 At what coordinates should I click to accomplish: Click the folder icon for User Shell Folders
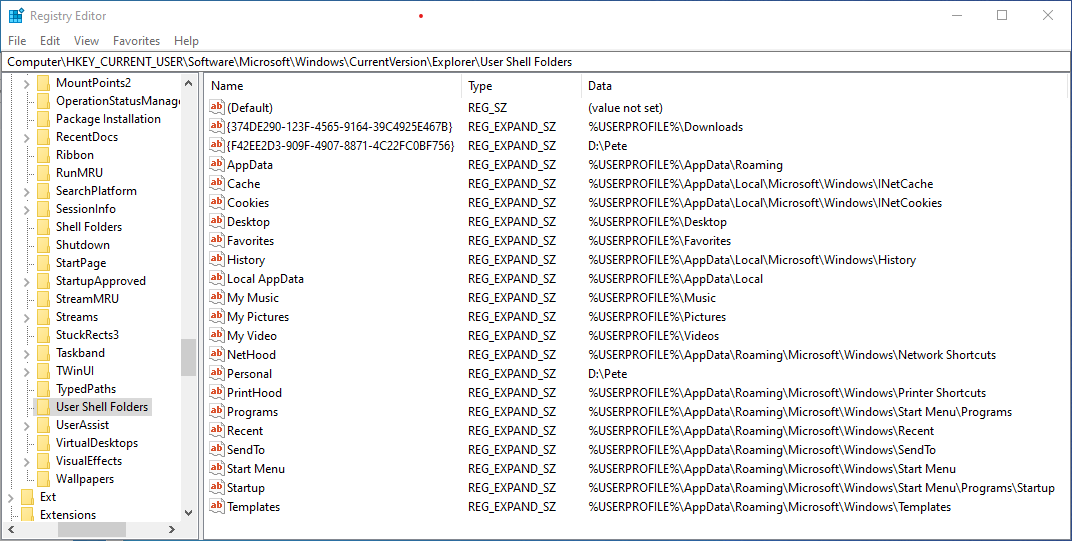coord(44,407)
